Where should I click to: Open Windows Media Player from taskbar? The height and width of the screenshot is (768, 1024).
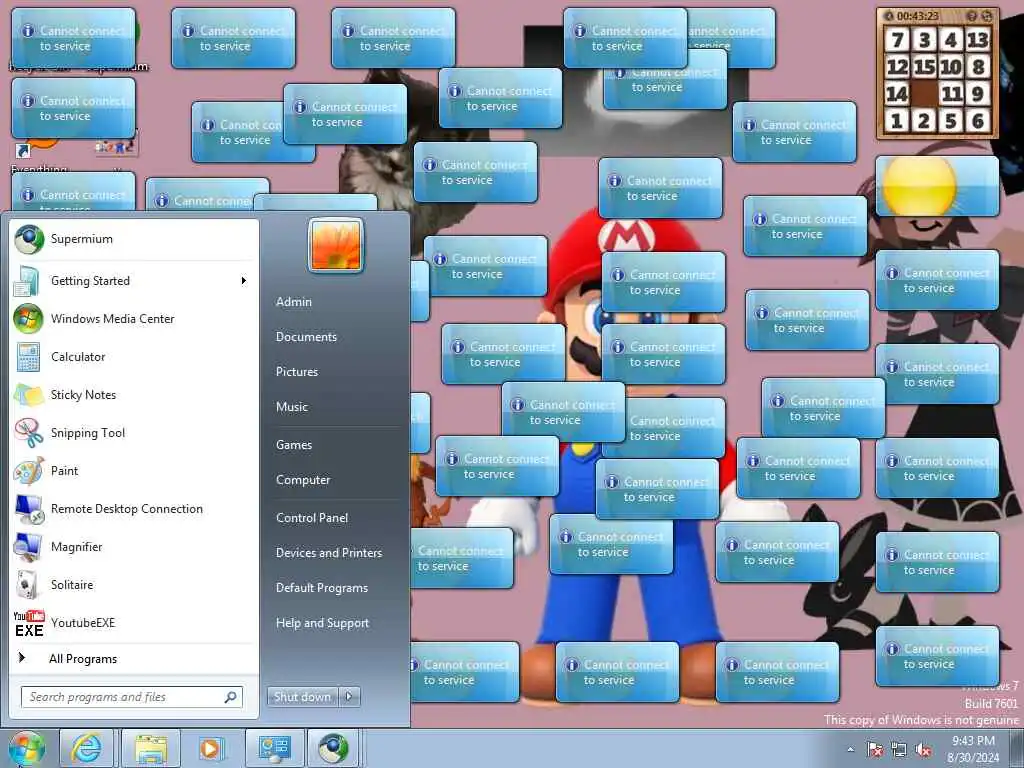click(x=211, y=748)
